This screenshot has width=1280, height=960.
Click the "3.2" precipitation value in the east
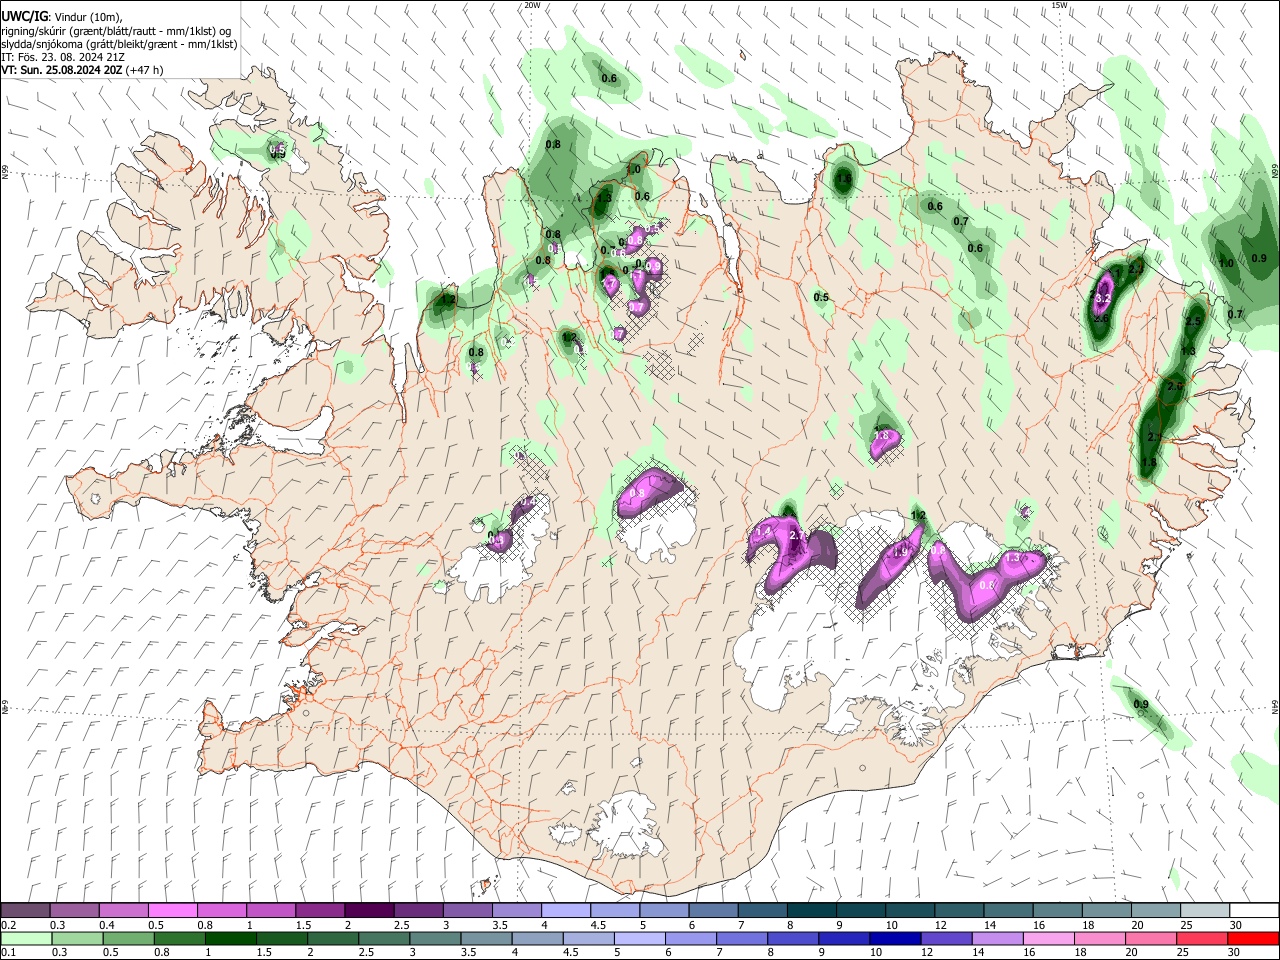(1104, 298)
